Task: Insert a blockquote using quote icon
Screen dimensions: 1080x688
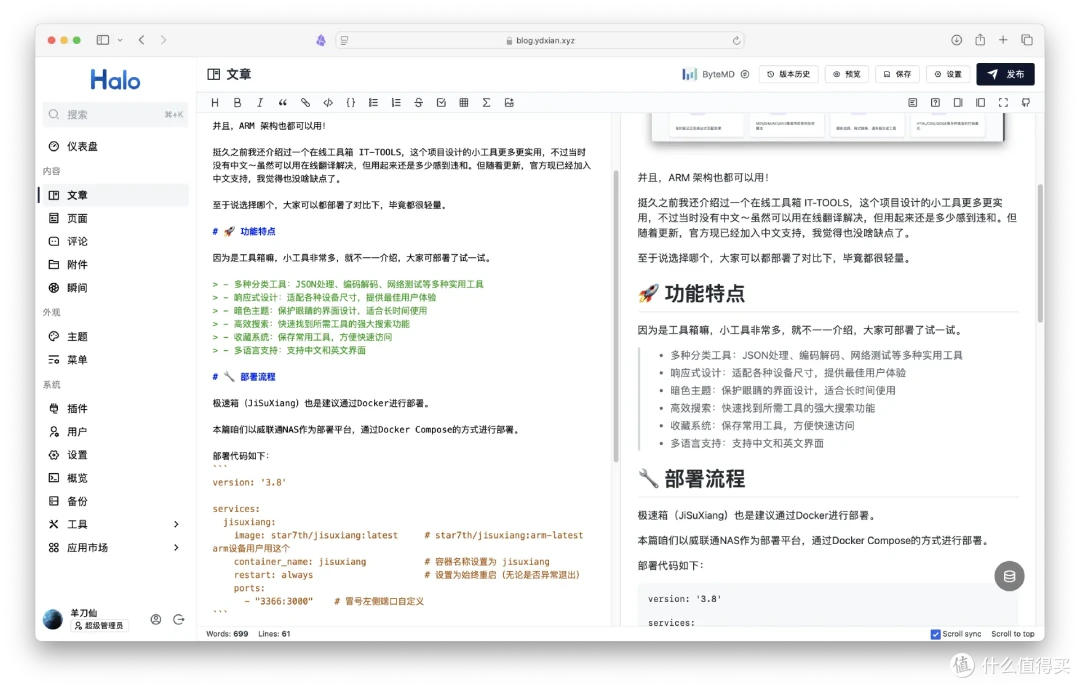Action: pyautogui.click(x=282, y=103)
